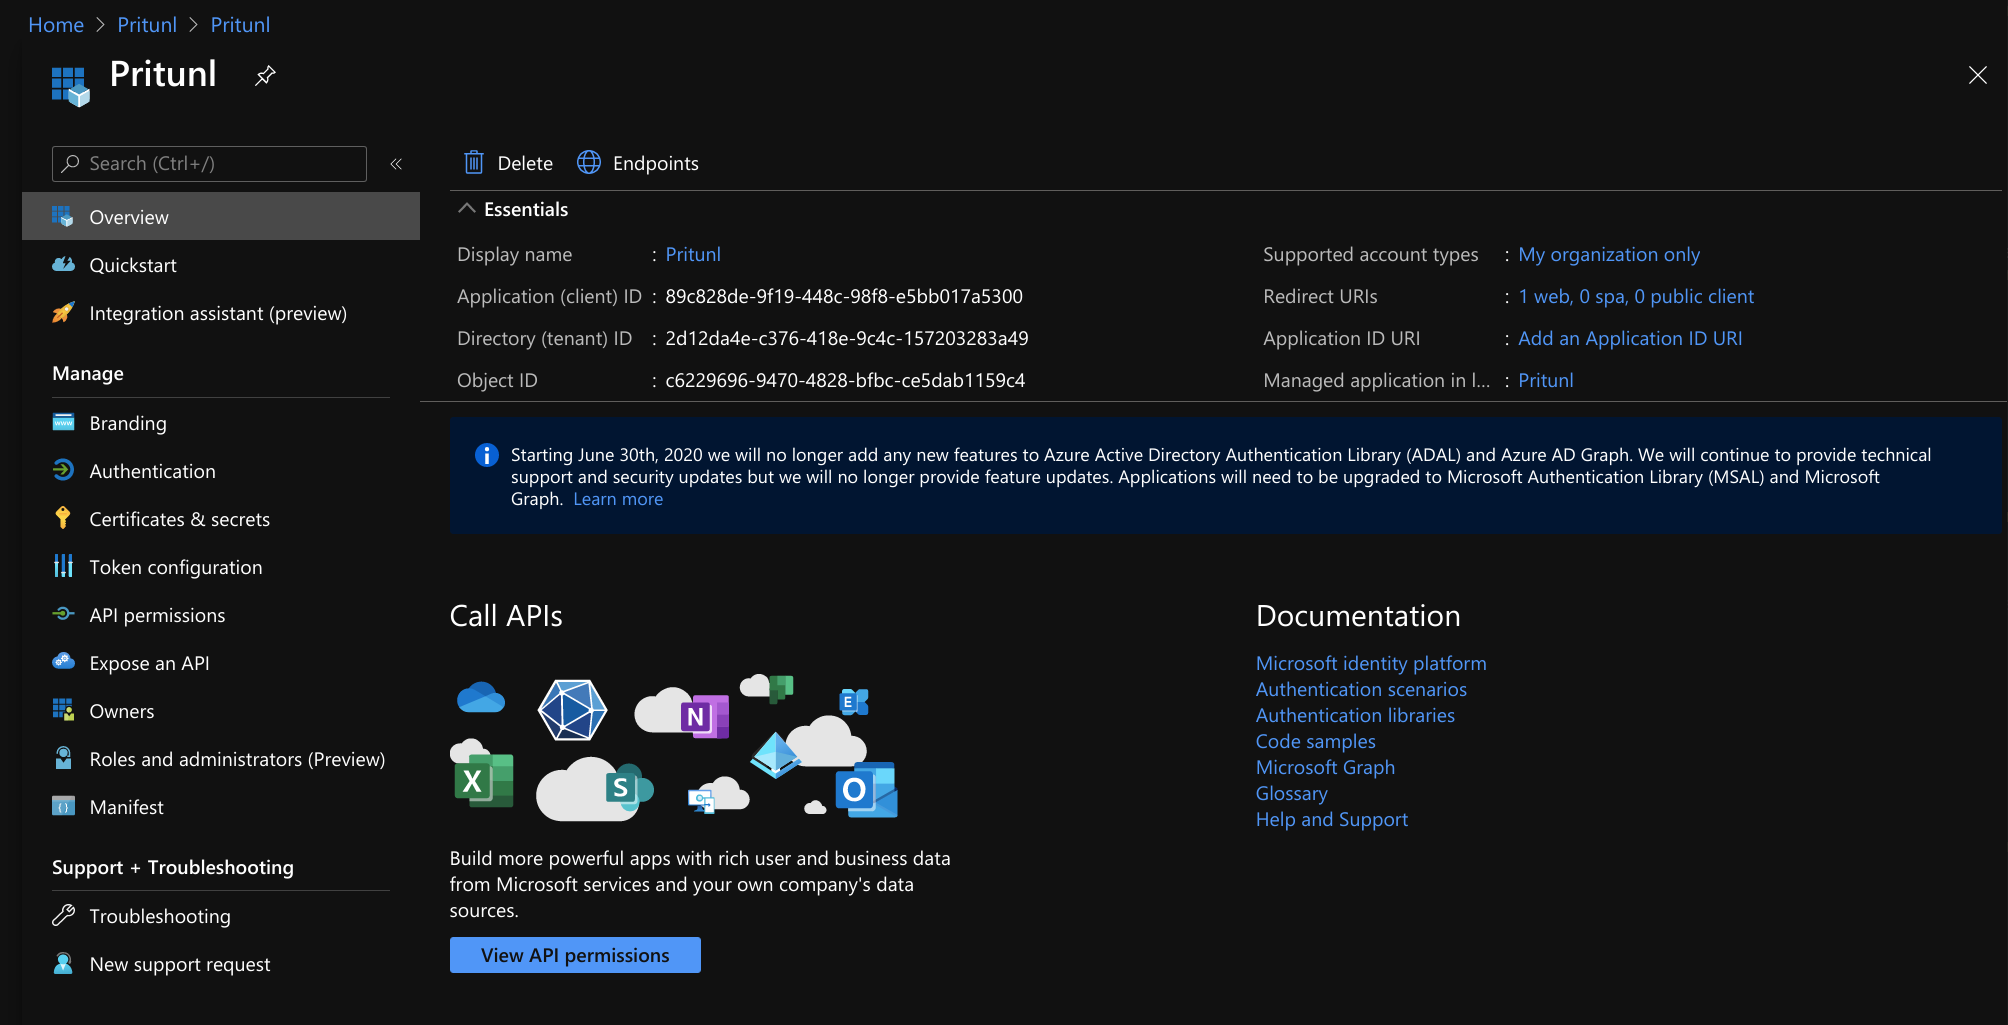This screenshot has height=1025, width=2008.
Task: Go to Home in breadcrumb
Action: pos(56,25)
